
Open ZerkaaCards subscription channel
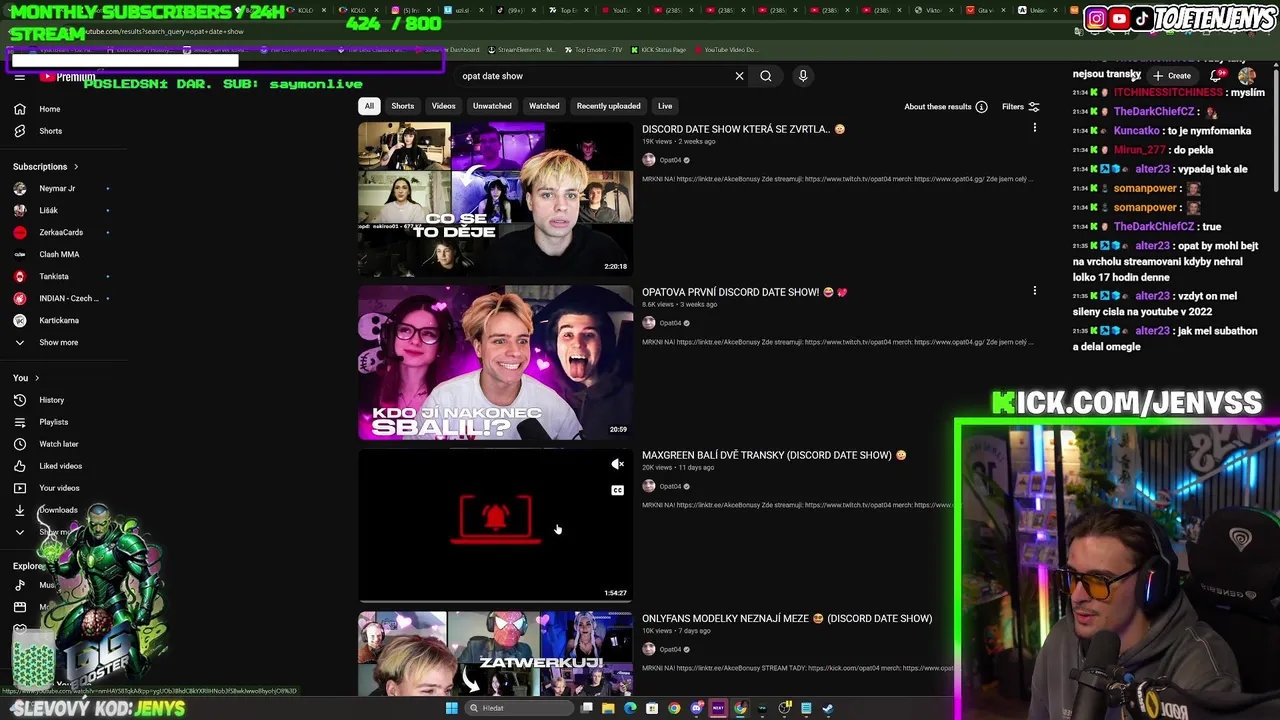60,232
